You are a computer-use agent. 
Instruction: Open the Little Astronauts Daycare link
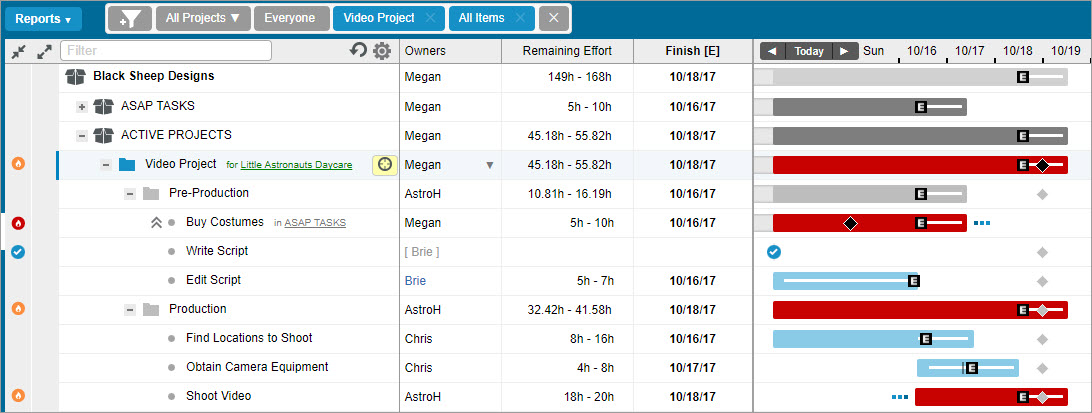(296, 165)
